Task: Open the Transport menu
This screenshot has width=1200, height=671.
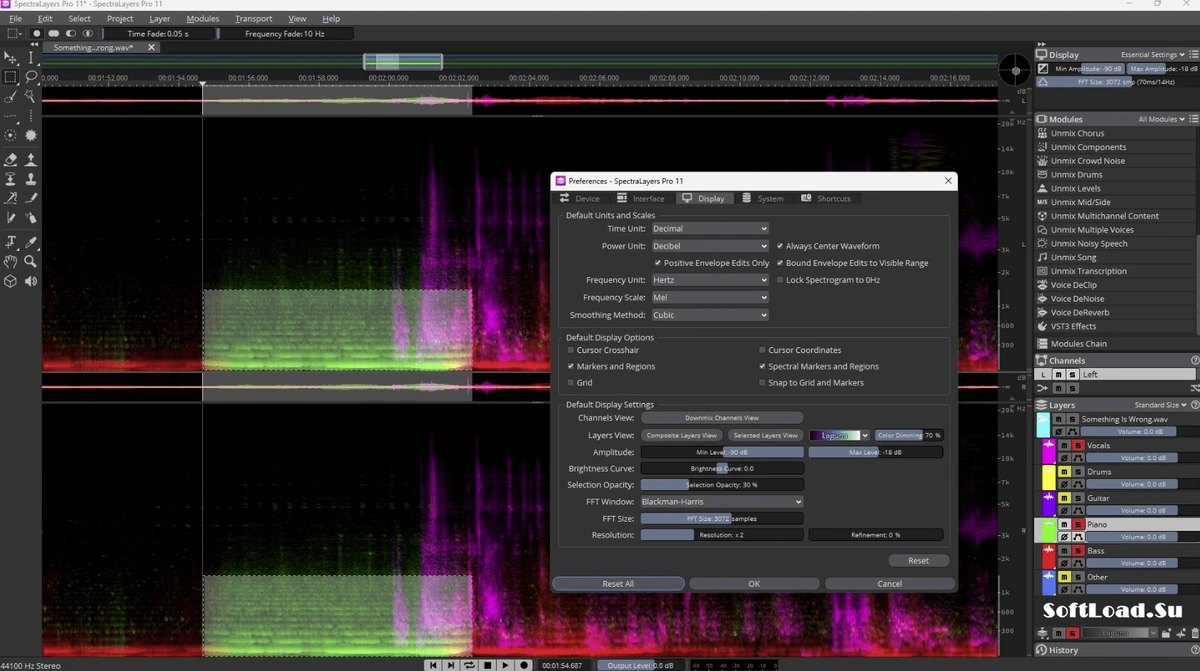Action: pyautogui.click(x=254, y=18)
